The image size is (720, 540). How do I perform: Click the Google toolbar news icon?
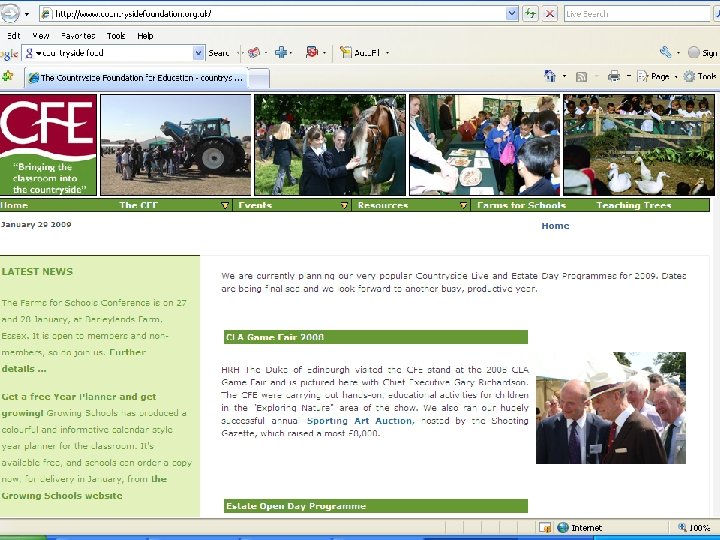coord(254,52)
